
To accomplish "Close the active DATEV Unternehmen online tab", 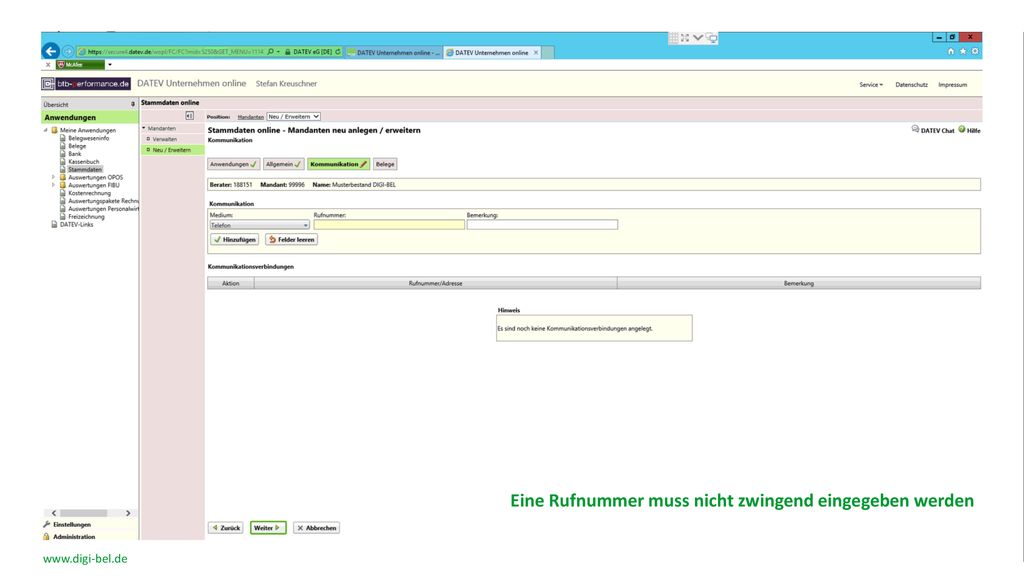I will point(536,52).
